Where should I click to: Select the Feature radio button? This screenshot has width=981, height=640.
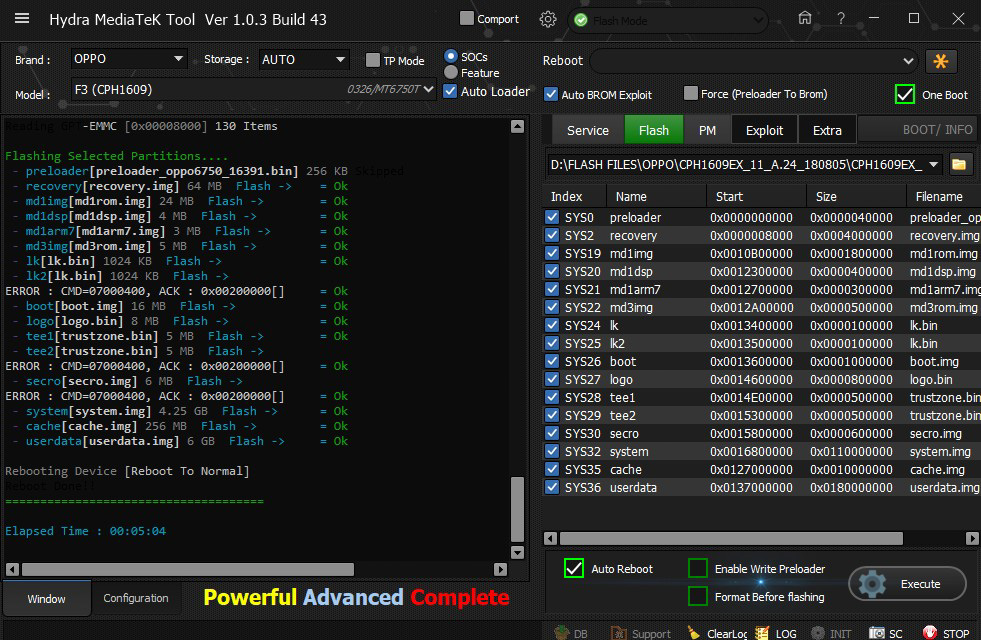[450, 72]
